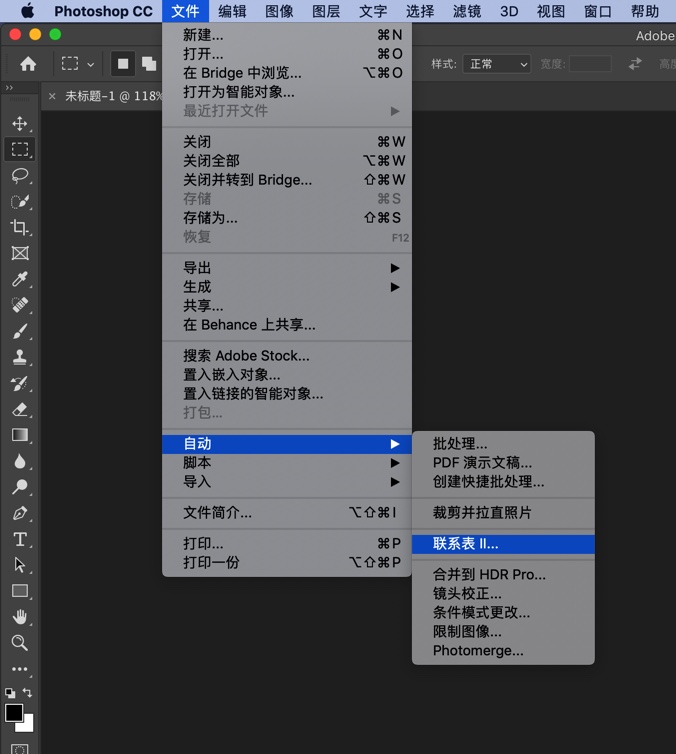Select the Lasso tool
676x754 pixels.
point(19,176)
